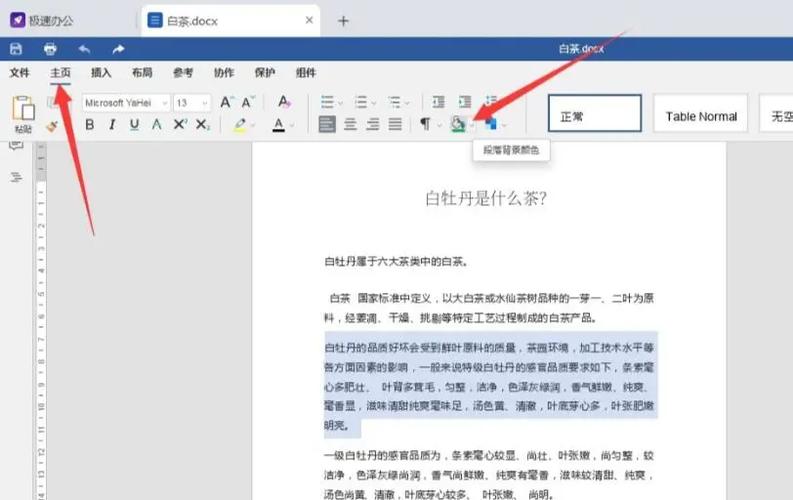793x500 pixels.
Task: Expand the highlight color arrow
Action: tap(253, 125)
